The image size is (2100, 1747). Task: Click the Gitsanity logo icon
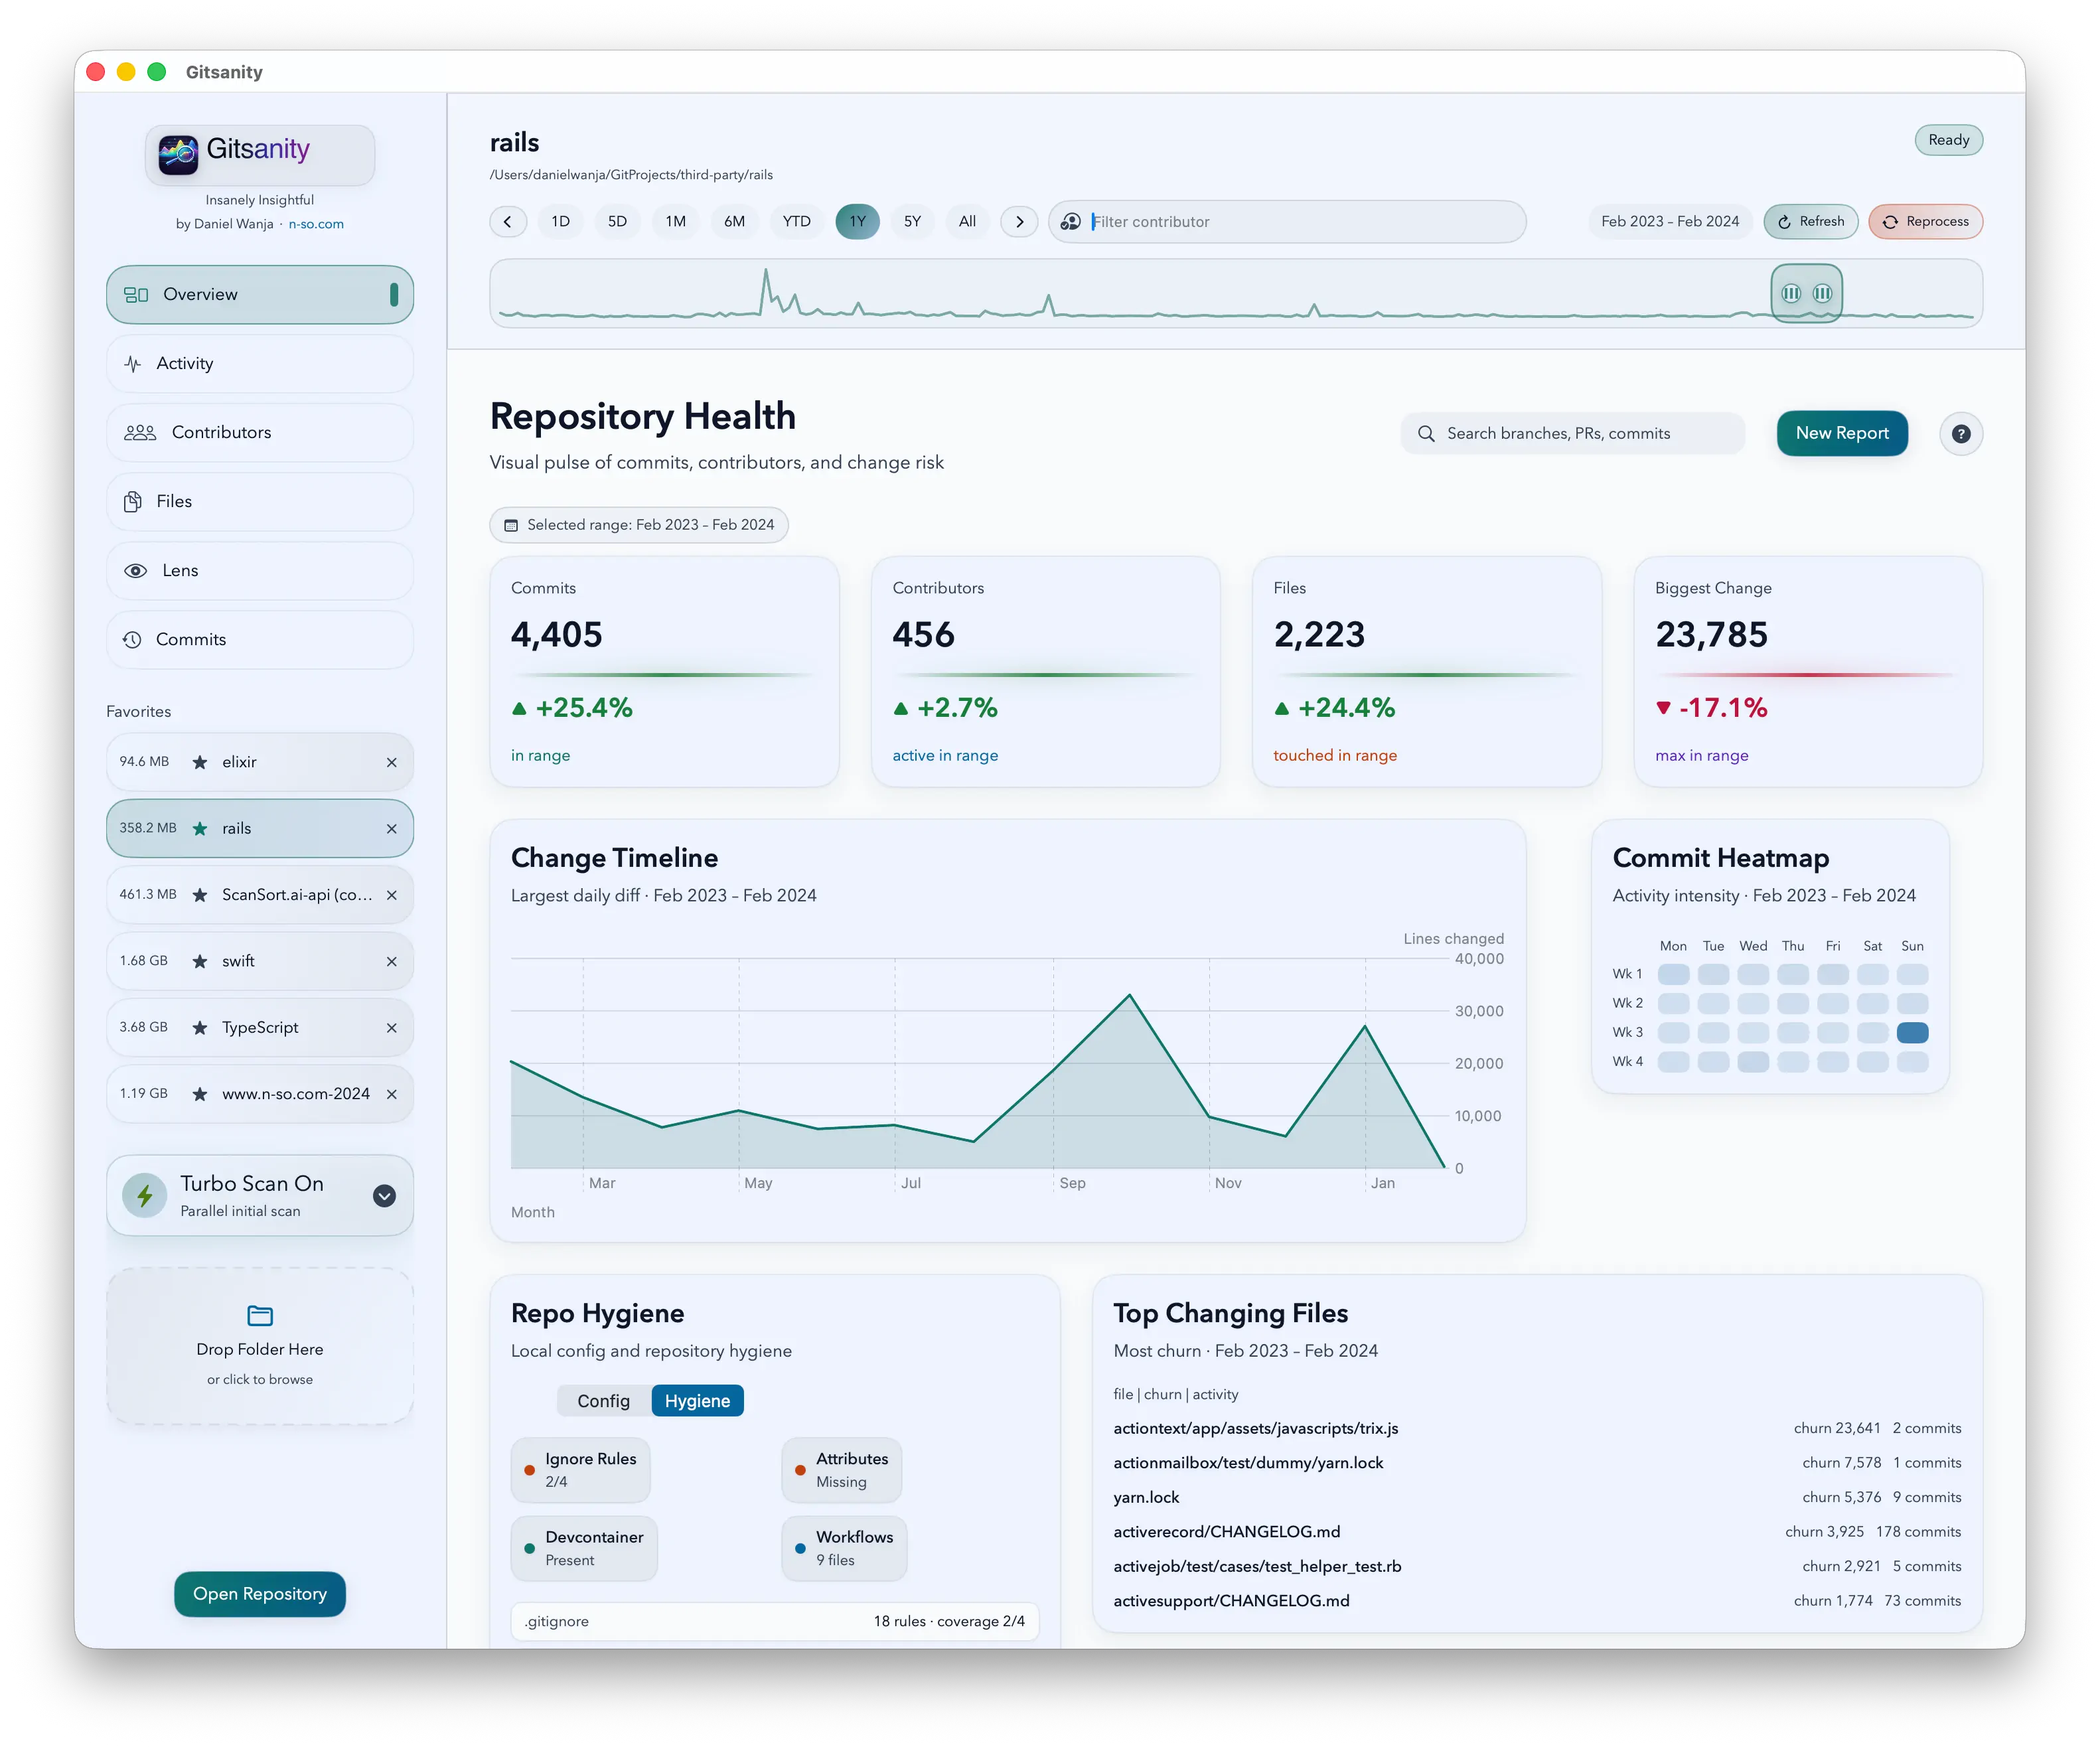tap(178, 154)
